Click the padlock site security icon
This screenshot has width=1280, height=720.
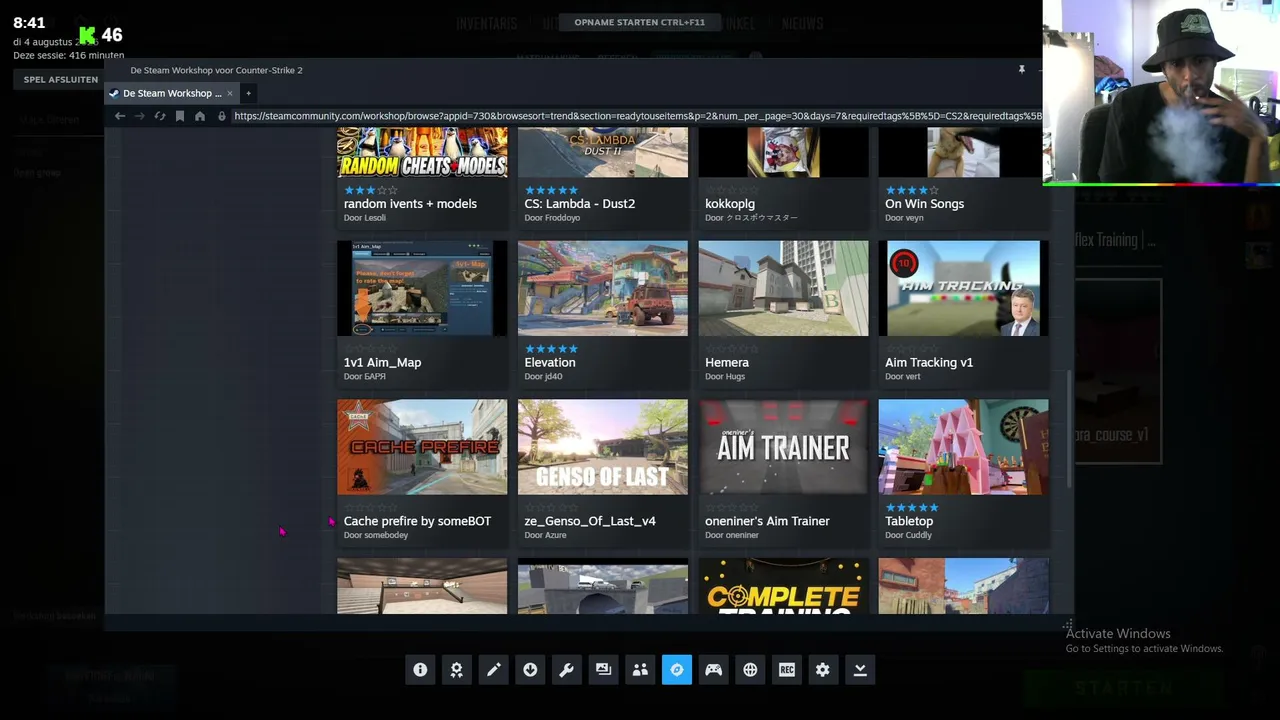pos(222,116)
